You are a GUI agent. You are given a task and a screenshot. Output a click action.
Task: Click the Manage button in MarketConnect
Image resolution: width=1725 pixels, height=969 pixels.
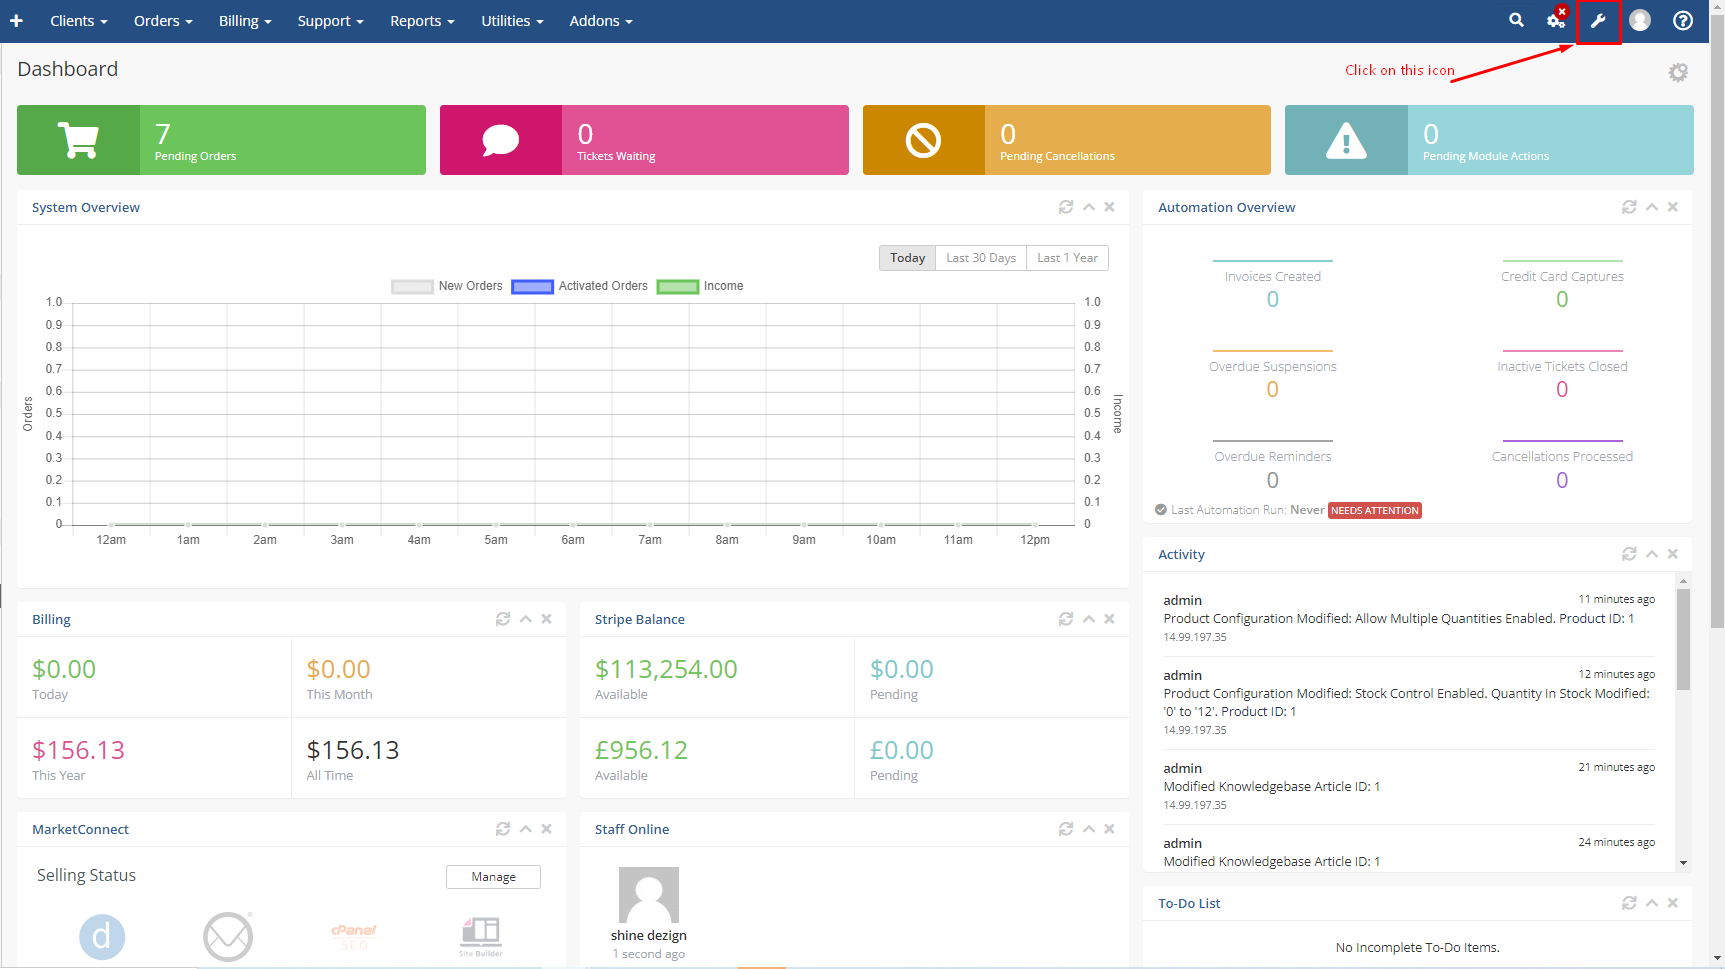click(493, 877)
